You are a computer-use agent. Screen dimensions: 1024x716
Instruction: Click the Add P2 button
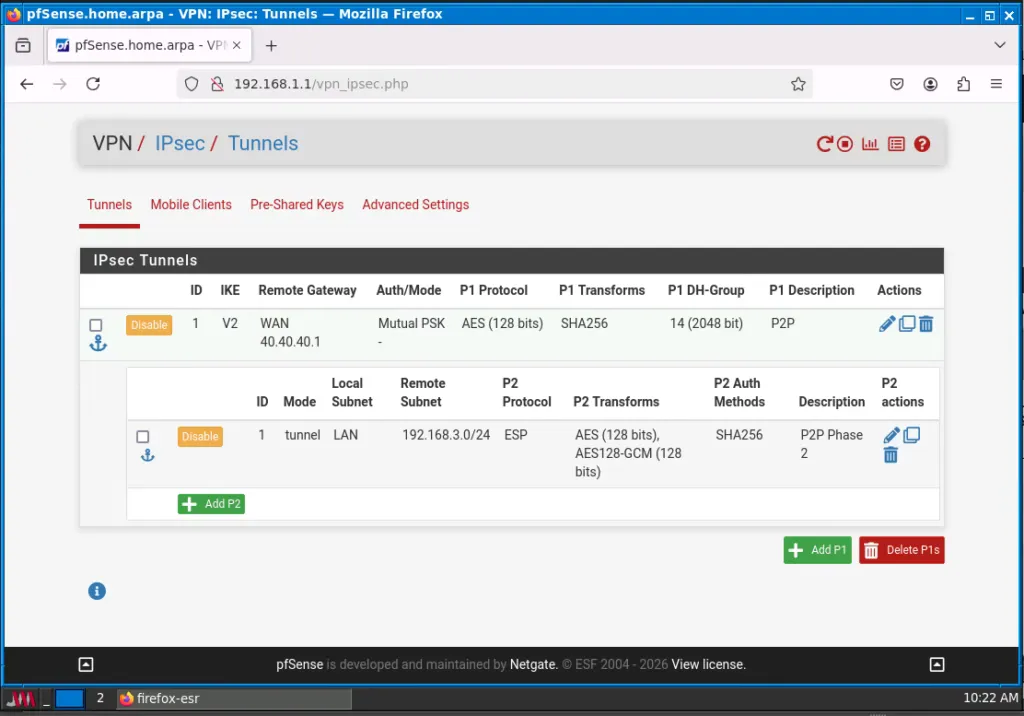pos(211,504)
